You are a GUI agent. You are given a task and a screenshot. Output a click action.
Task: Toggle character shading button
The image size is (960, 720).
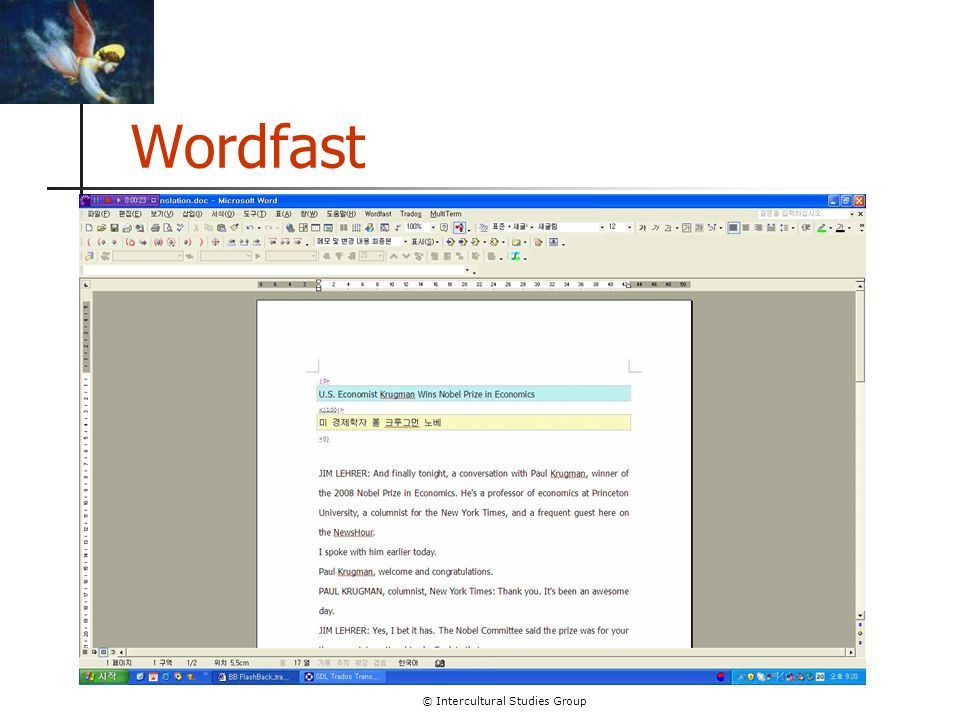699,228
